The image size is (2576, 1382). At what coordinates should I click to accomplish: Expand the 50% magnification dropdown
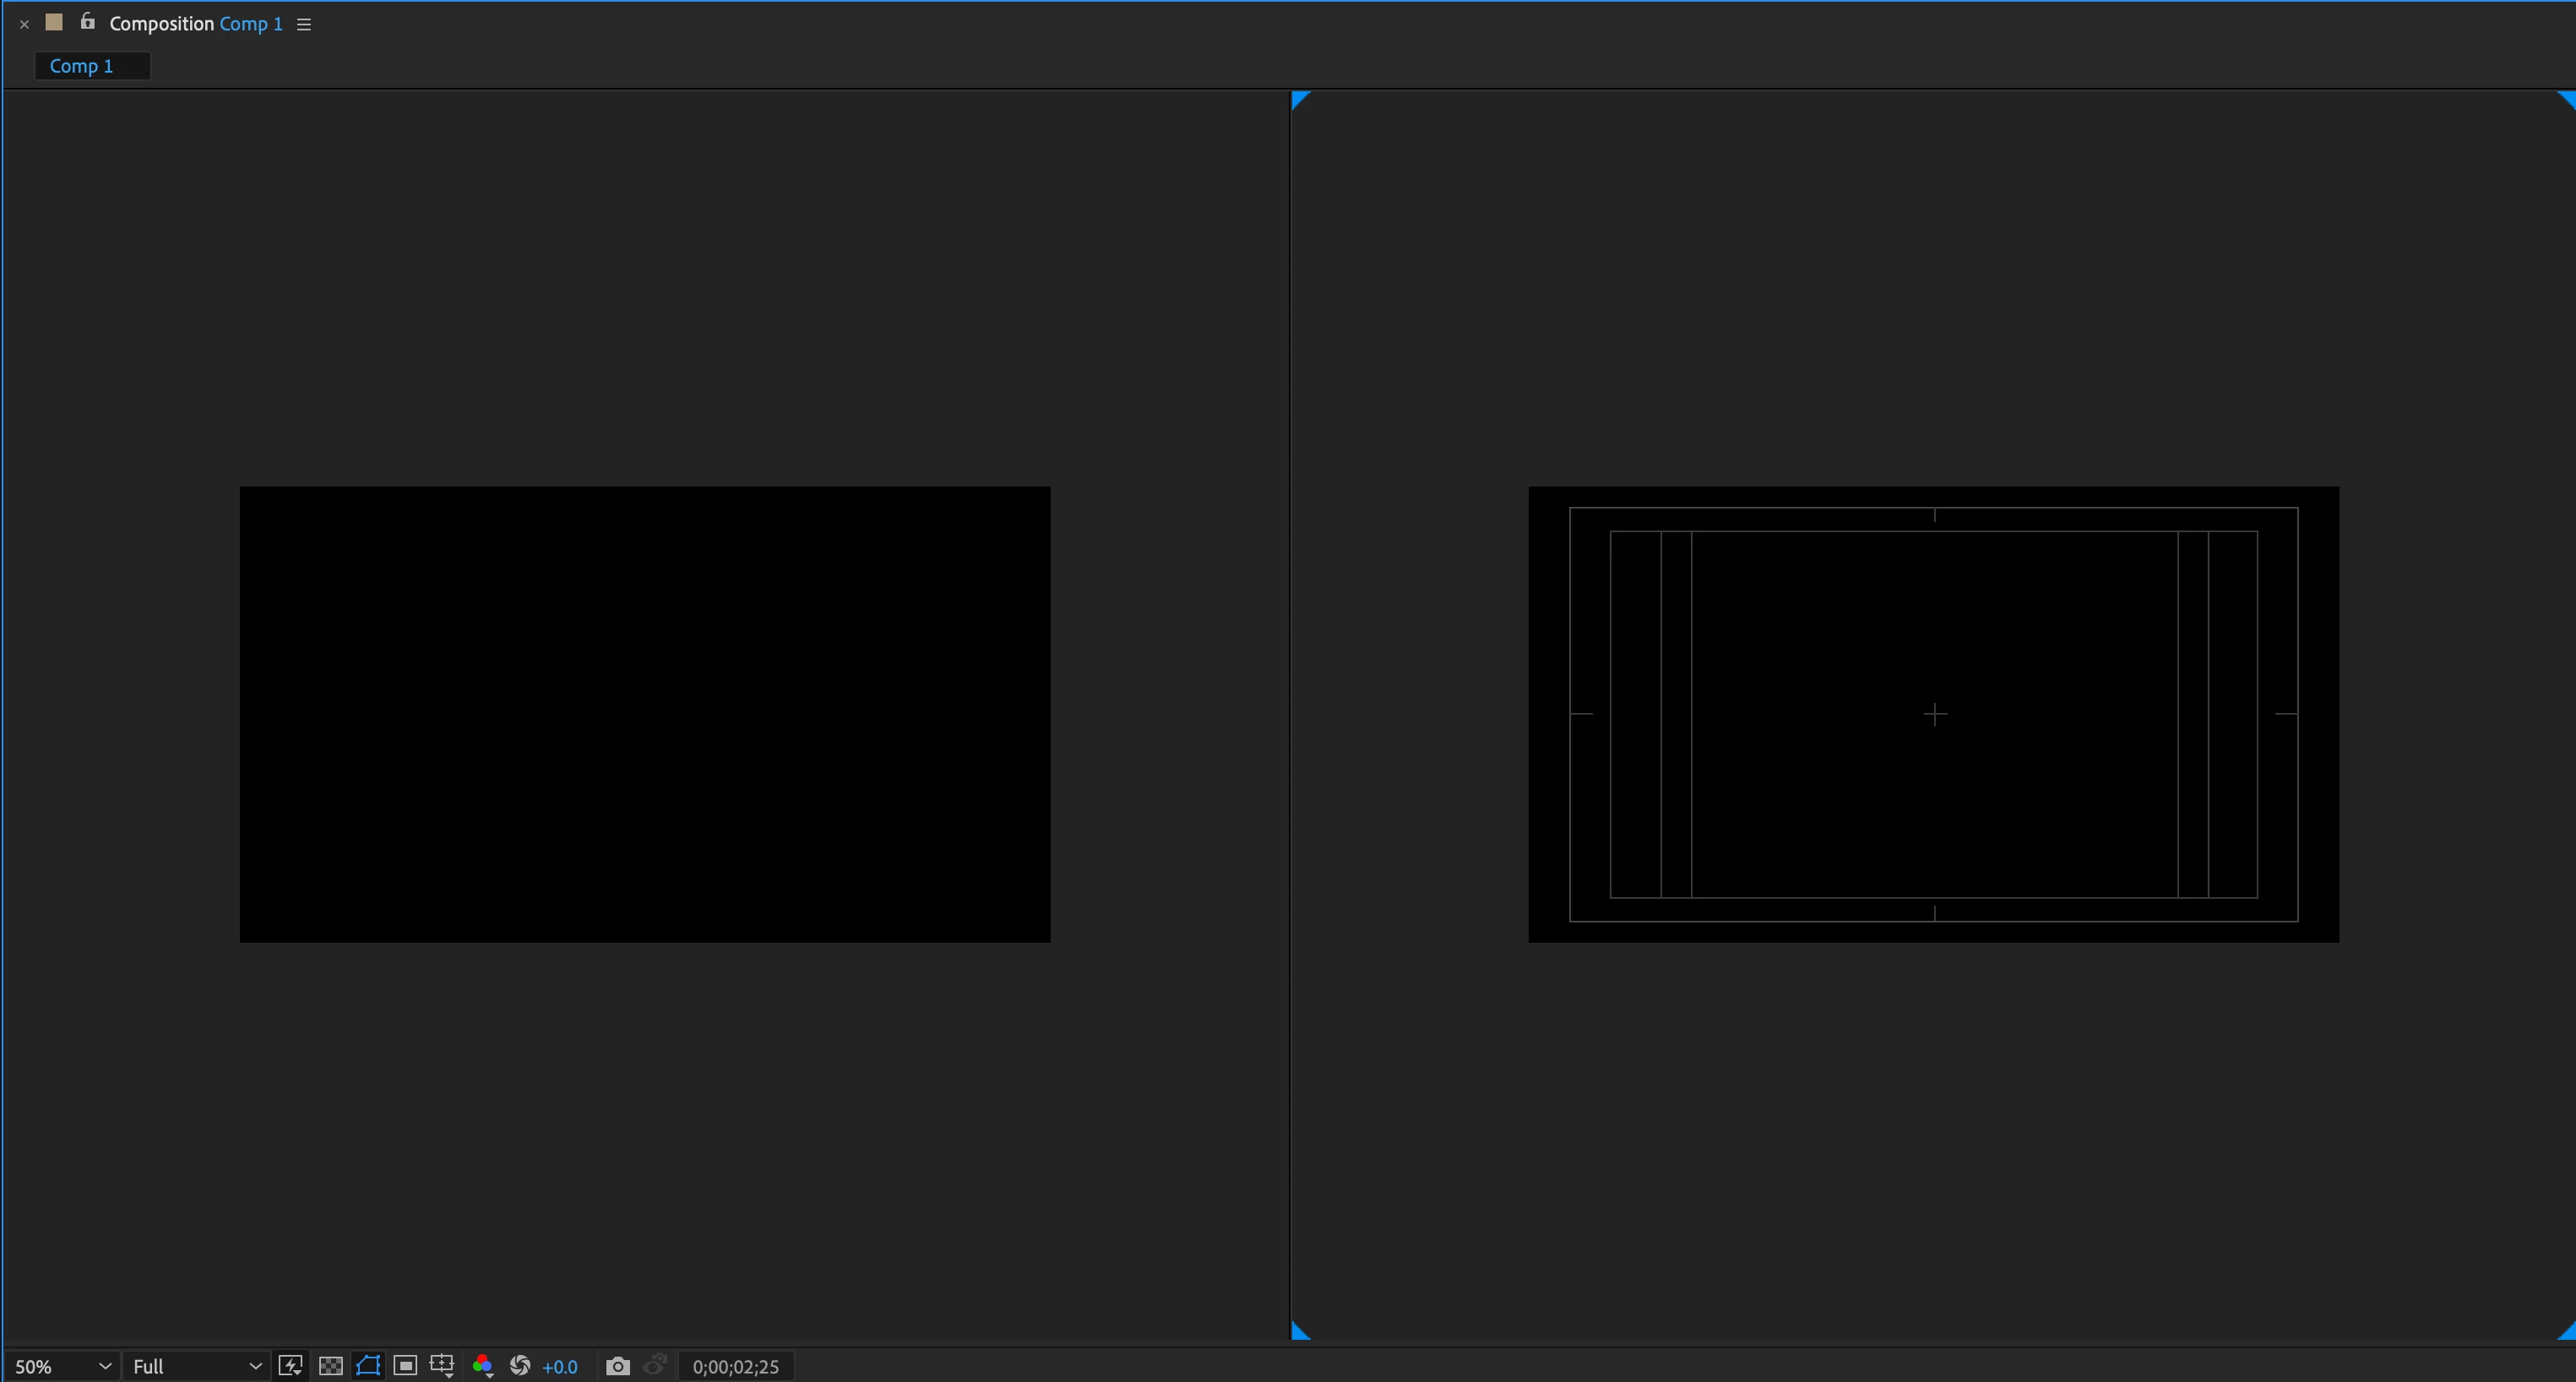point(62,1366)
